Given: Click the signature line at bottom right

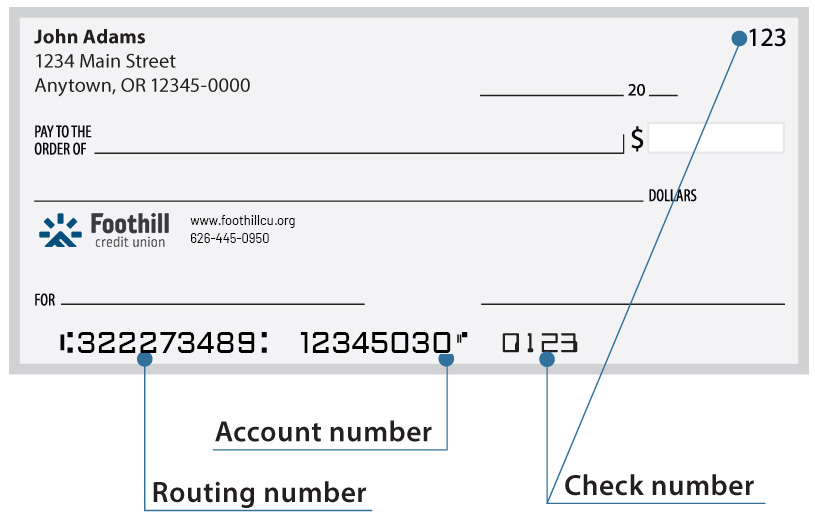Looking at the screenshot, I should coord(633,304).
